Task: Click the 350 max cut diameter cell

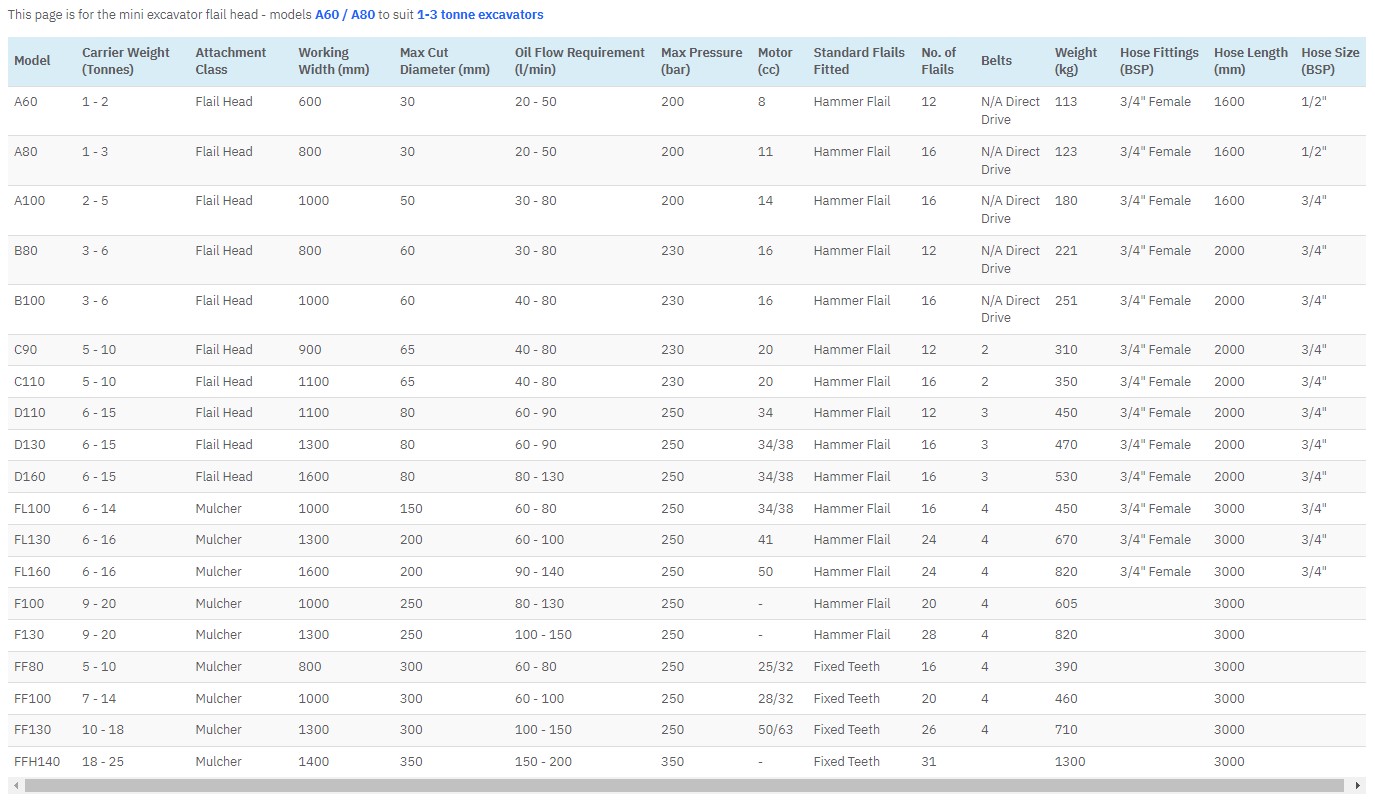Action: coord(412,762)
